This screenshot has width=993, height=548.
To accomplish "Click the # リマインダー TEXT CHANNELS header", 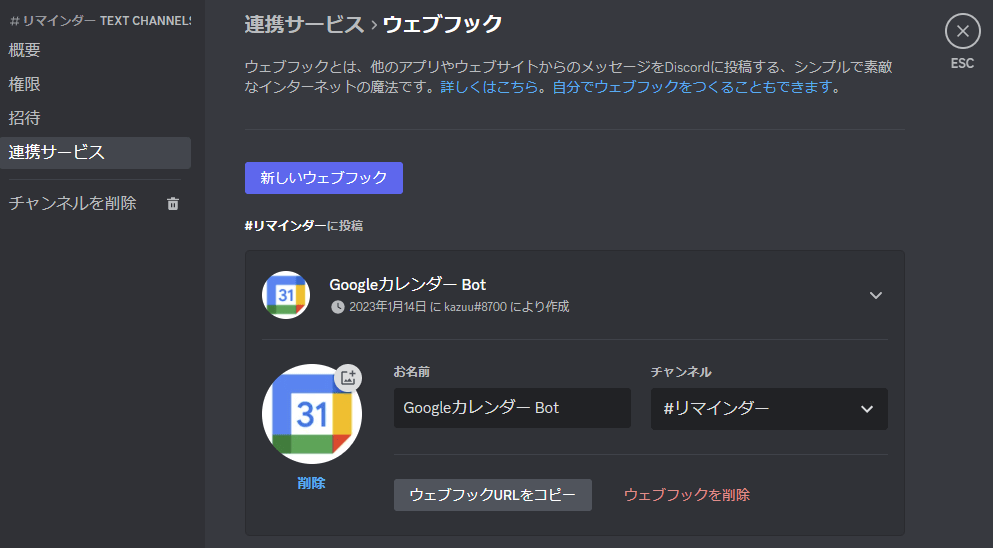I will [100, 21].
